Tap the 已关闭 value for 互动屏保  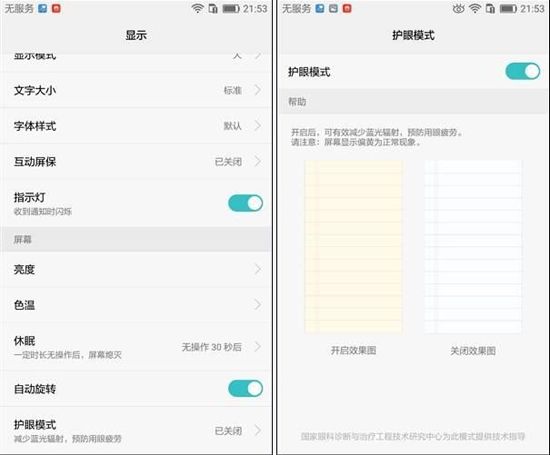click(x=228, y=162)
